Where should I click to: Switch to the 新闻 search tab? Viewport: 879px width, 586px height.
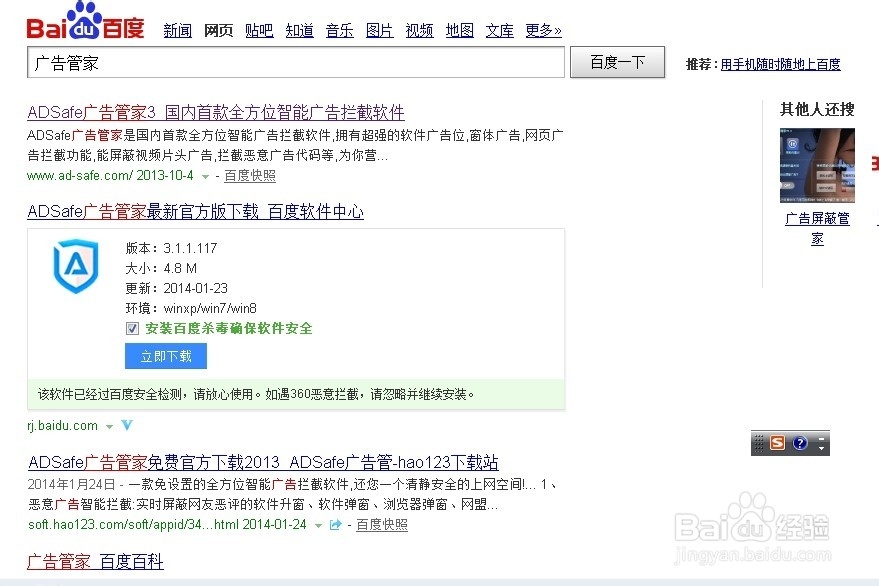pos(177,31)
